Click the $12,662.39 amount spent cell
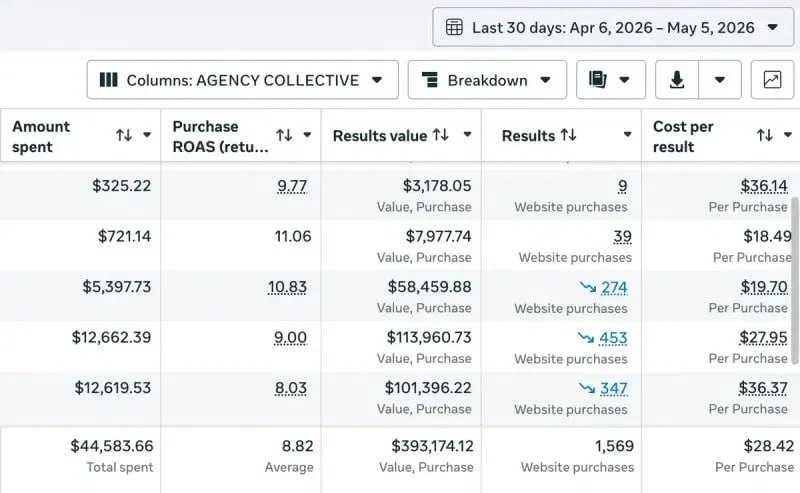The width and height of the screenshot is (800, 493). coord(111,337)
